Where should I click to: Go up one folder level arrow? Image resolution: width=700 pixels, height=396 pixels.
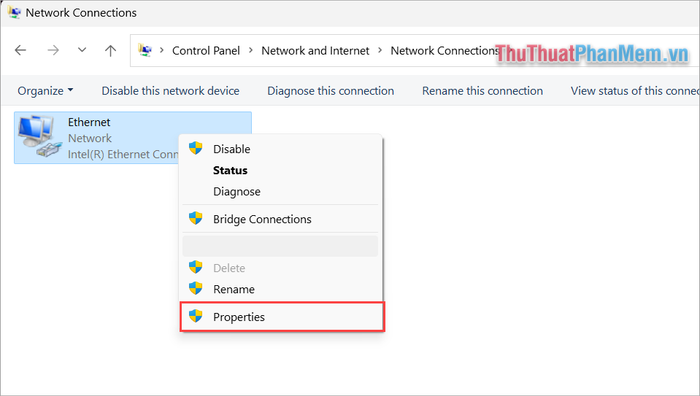[110, 50]
